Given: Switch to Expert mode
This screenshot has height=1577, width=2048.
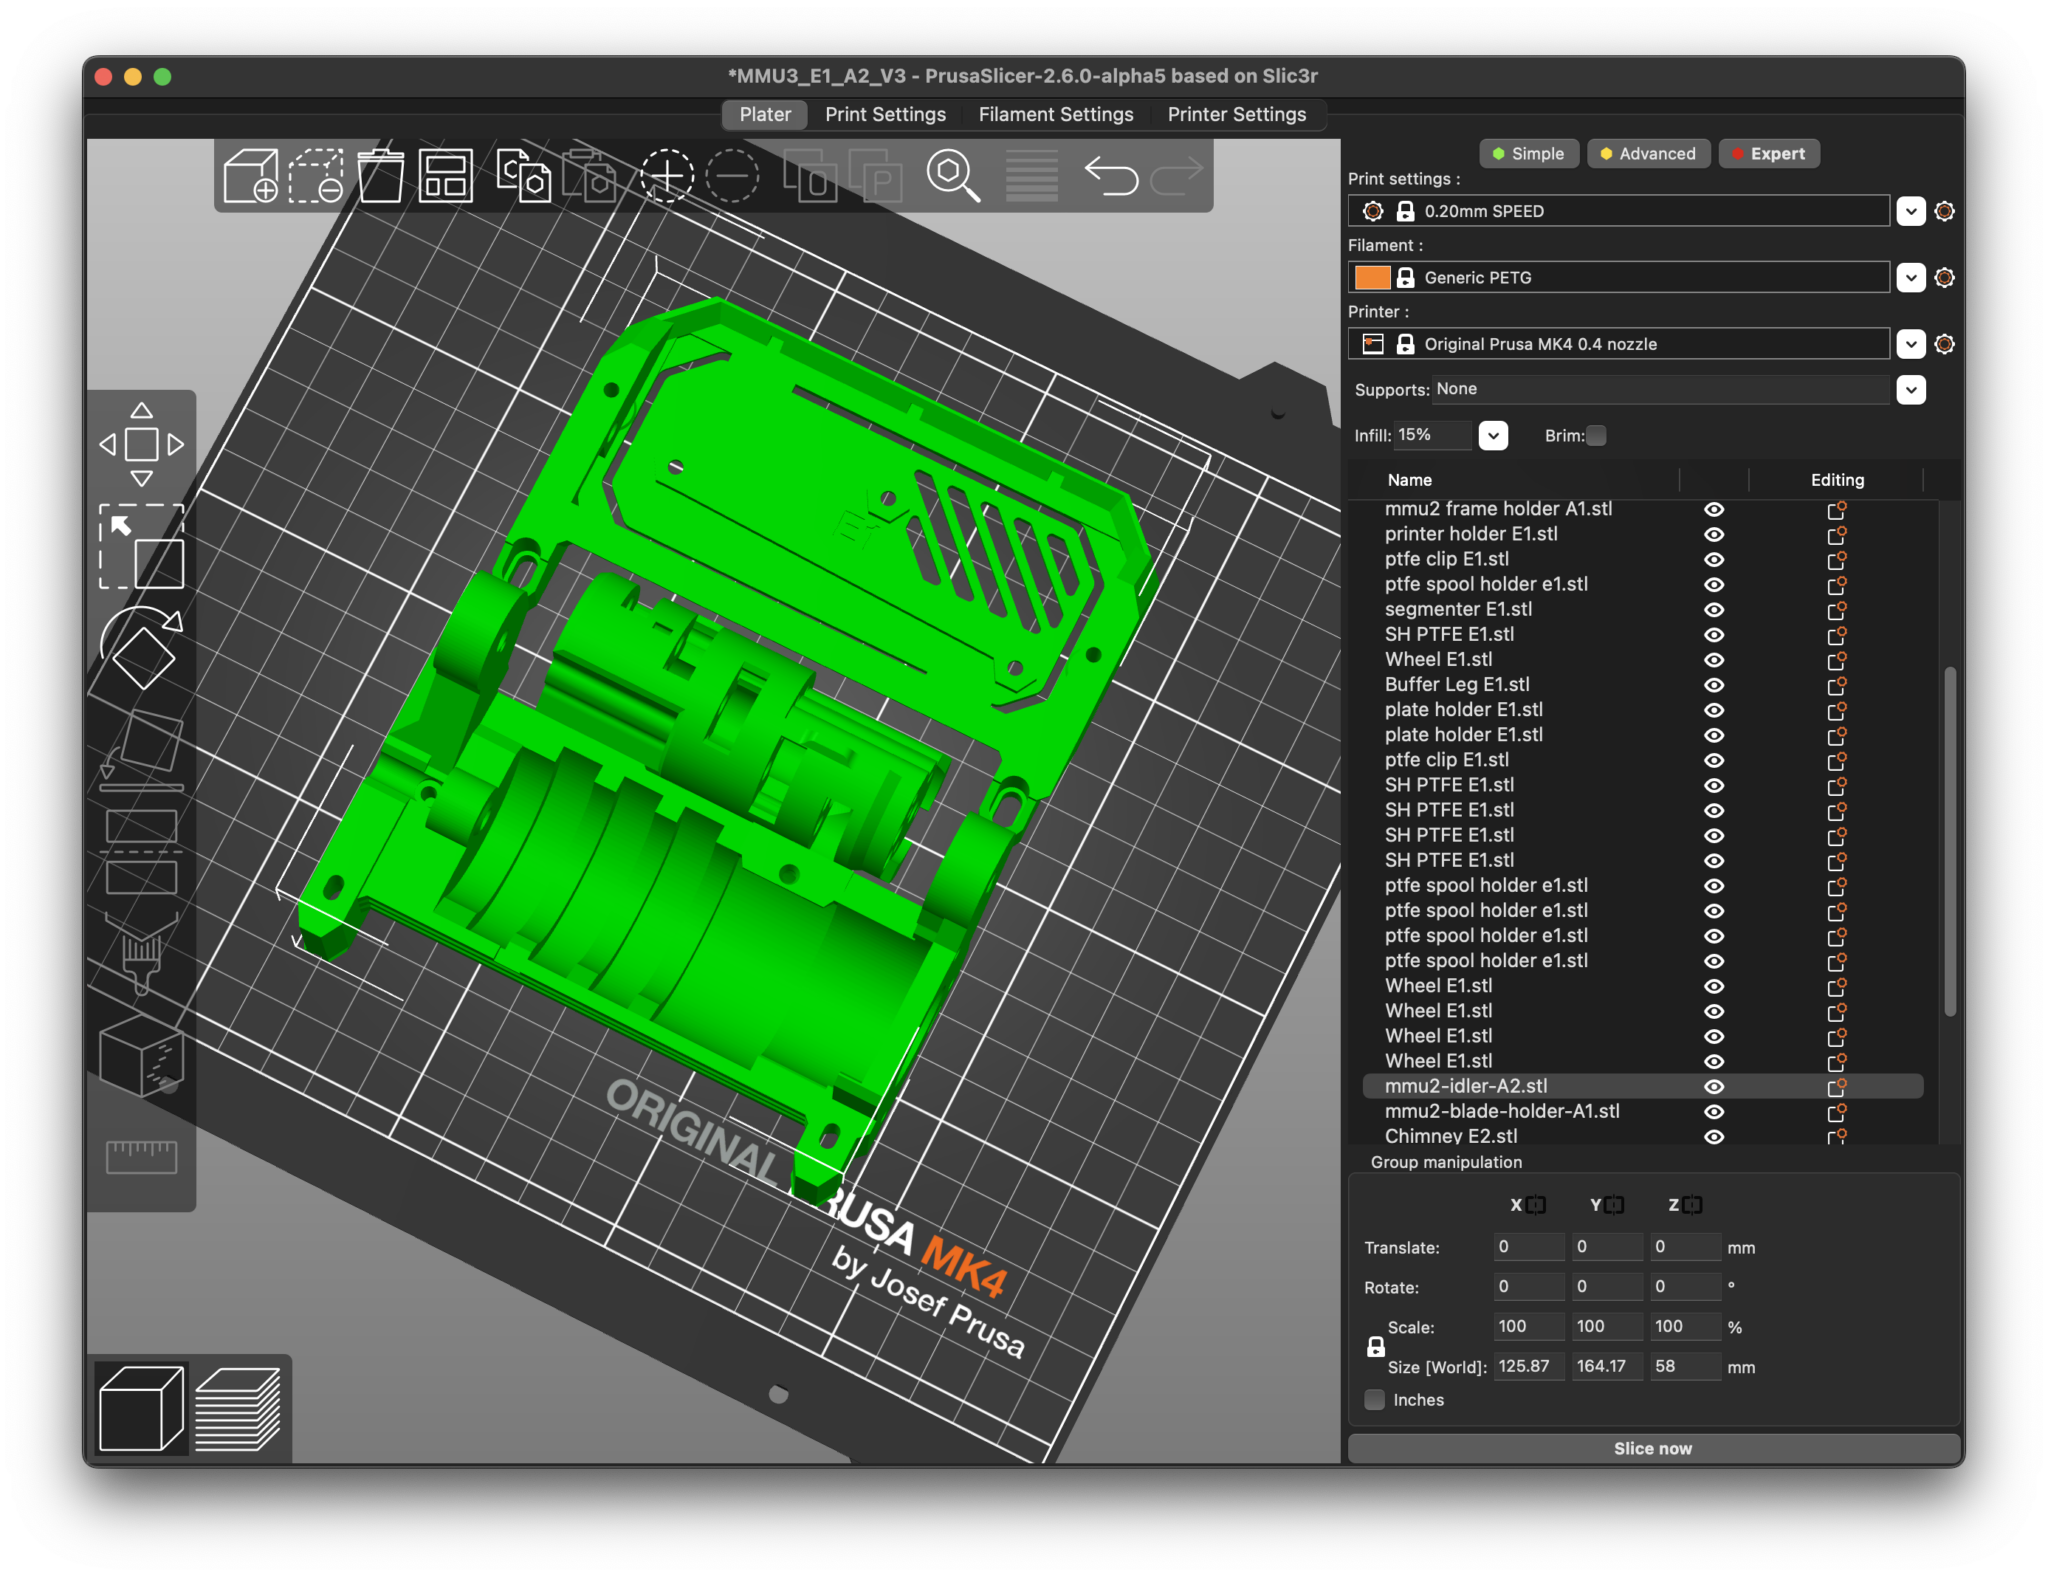Looking at the screenshot, I should point(1768,153).
